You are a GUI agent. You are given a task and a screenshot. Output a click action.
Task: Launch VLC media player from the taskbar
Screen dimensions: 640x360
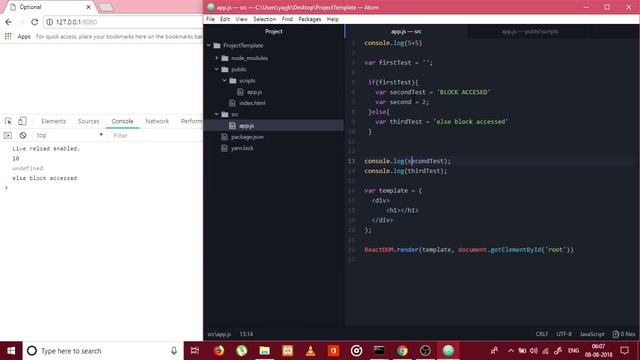(x=310, y=351)
